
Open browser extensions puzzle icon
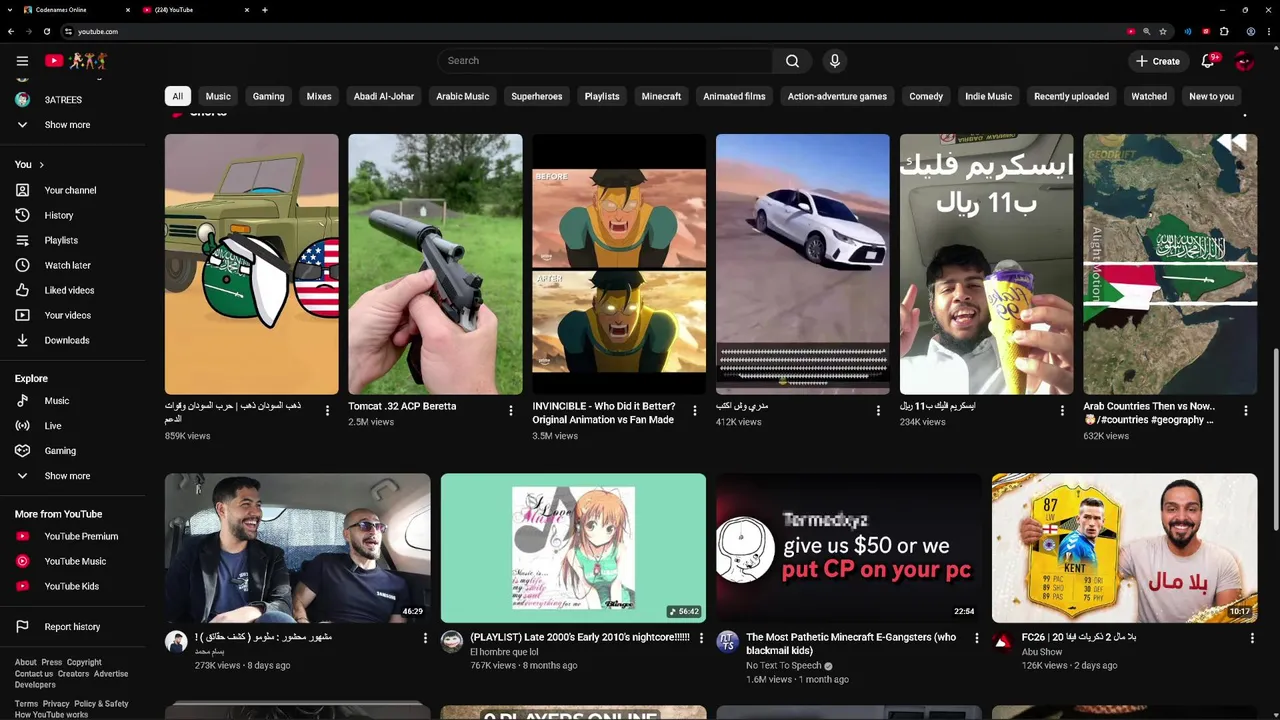1224,31
